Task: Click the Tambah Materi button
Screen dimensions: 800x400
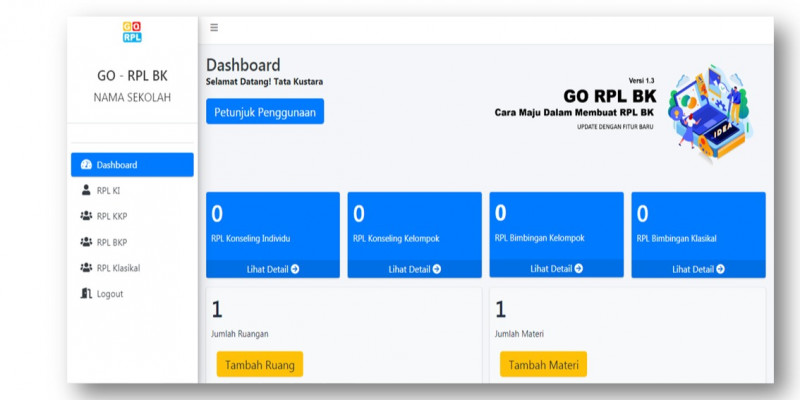Action: 543,364
